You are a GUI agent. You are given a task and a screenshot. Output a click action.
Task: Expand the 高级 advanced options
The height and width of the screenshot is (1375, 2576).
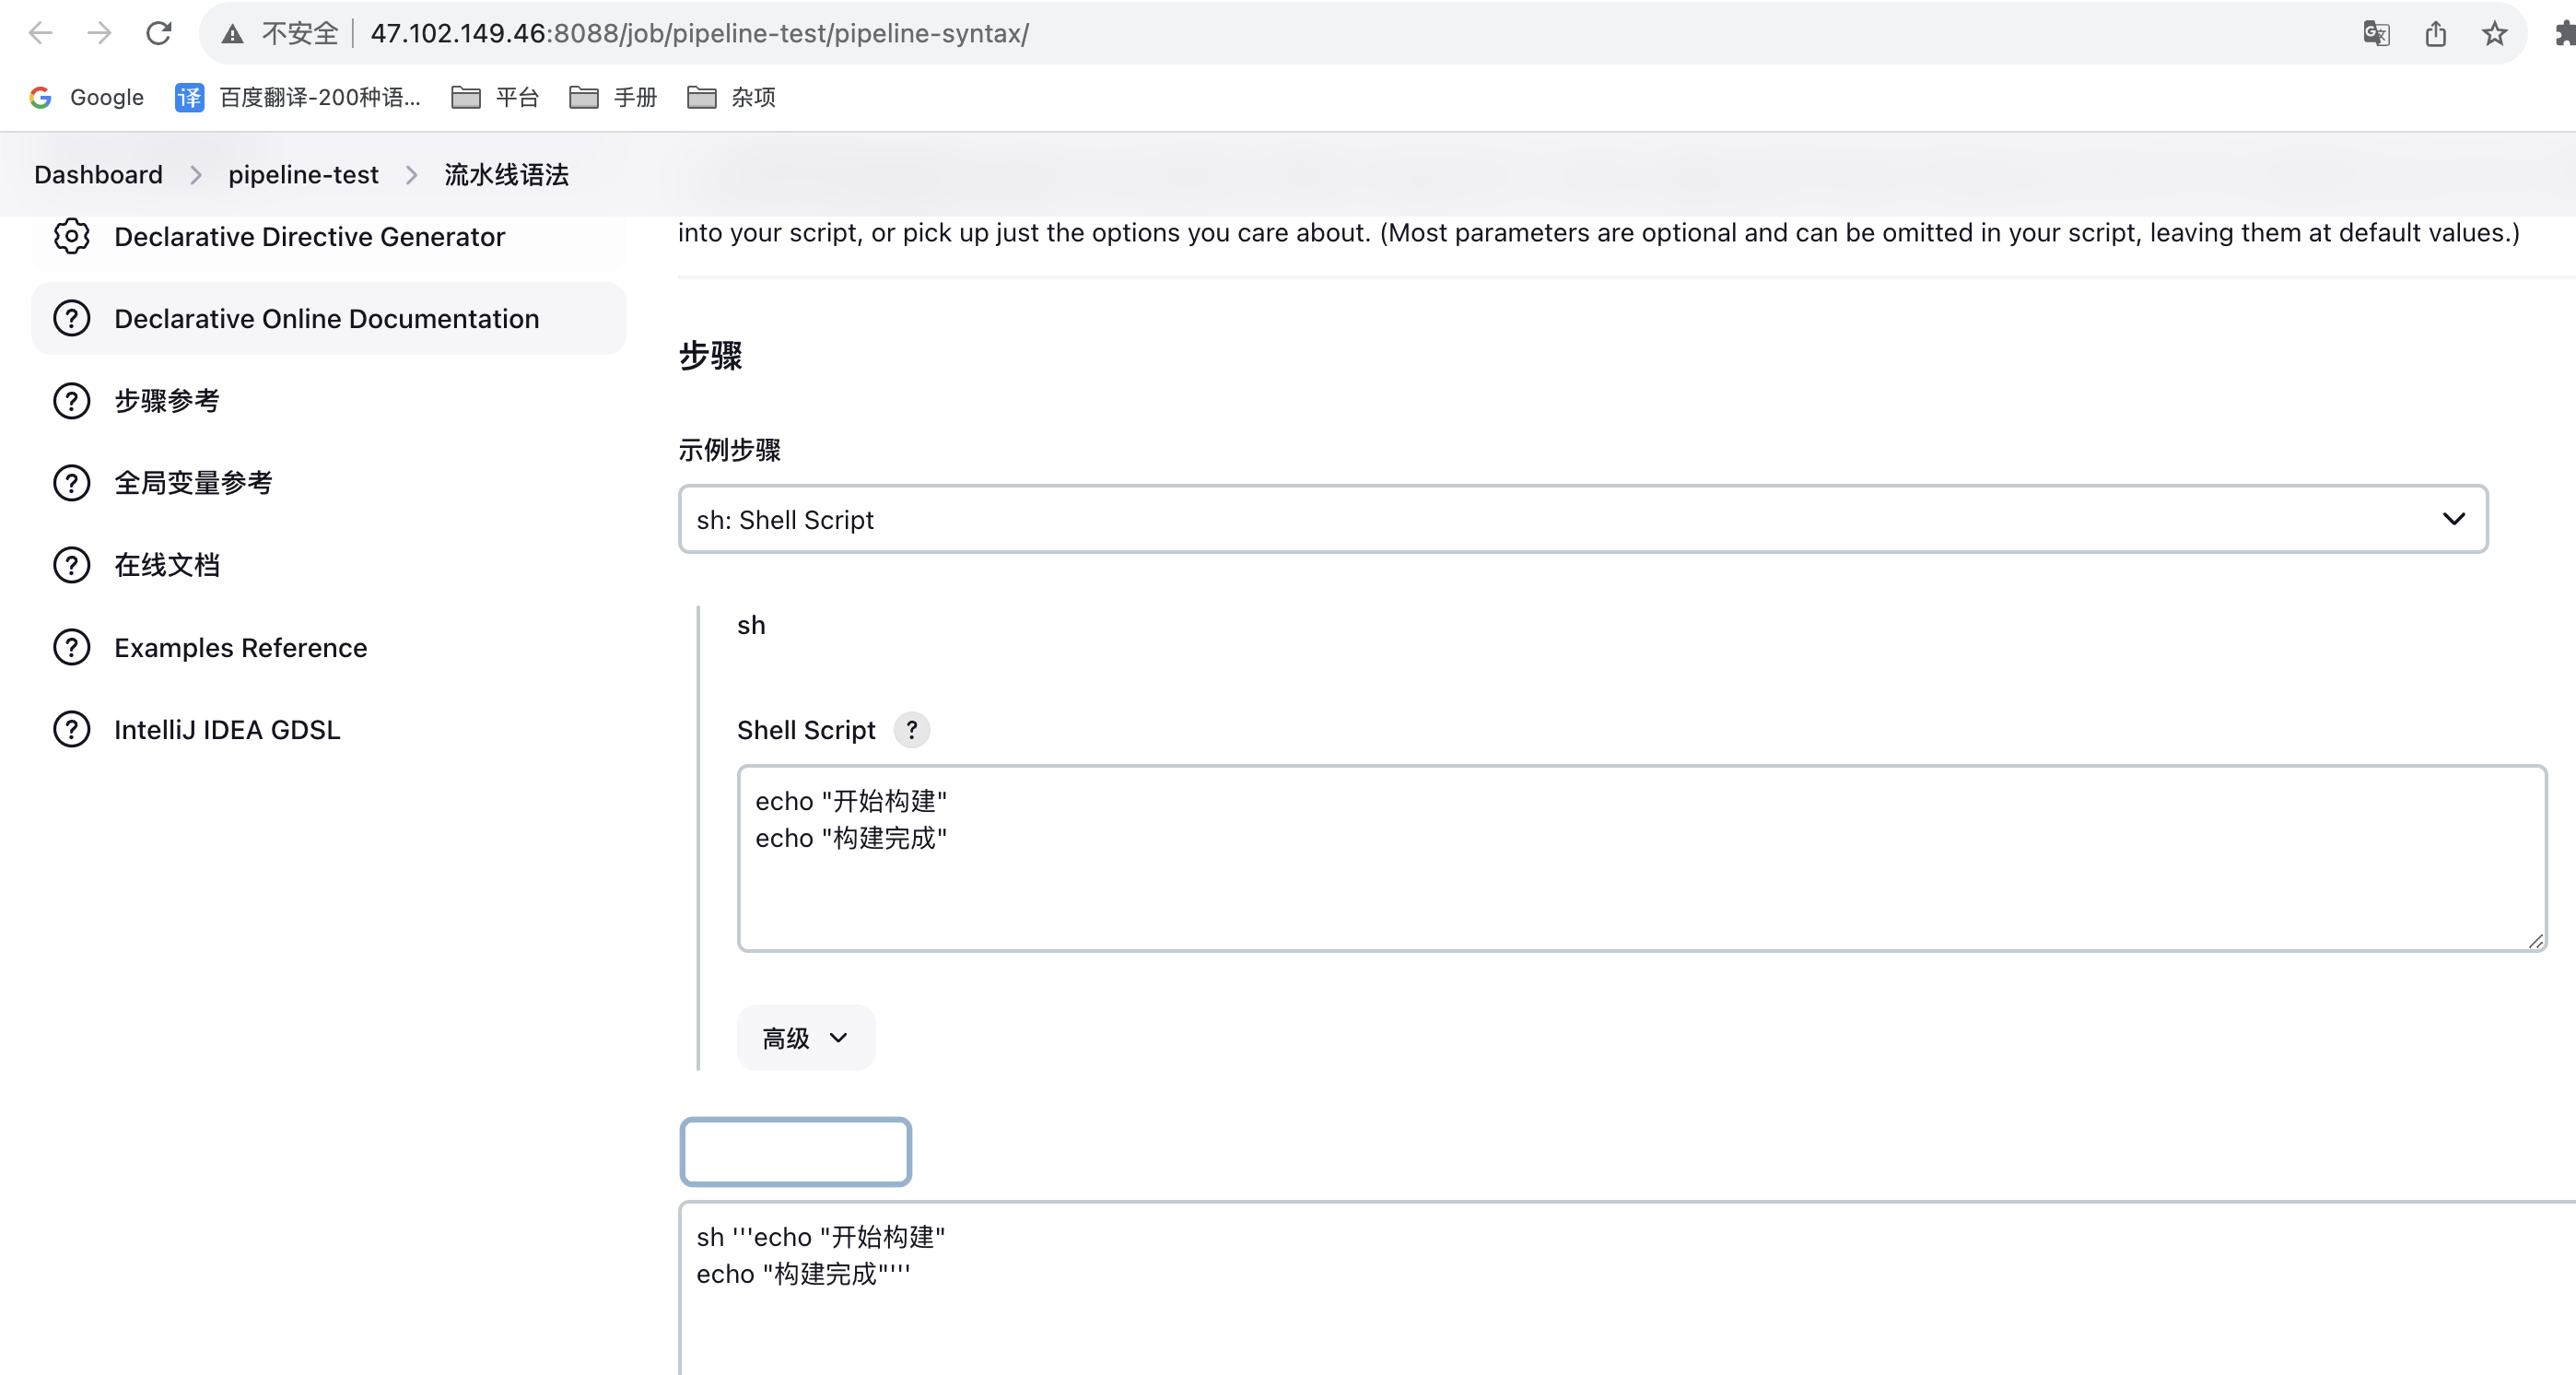(x=806, y=1037)
